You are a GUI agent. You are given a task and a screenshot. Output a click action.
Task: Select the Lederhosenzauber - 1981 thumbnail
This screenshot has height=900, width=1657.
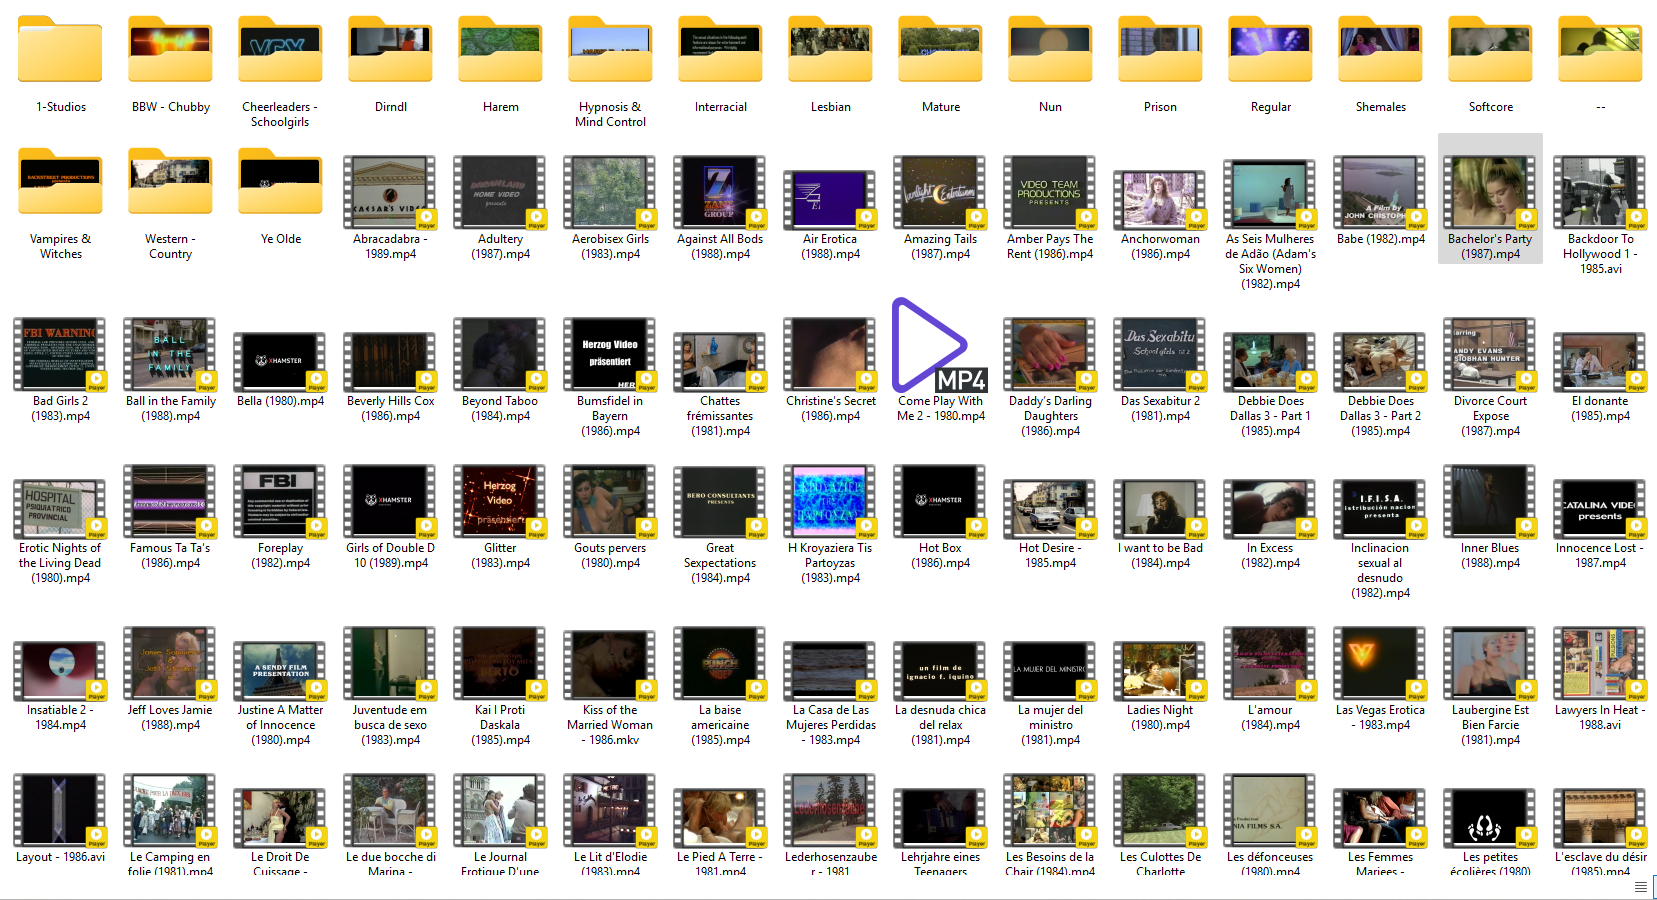pyautogui.click(x=830, y=811)
